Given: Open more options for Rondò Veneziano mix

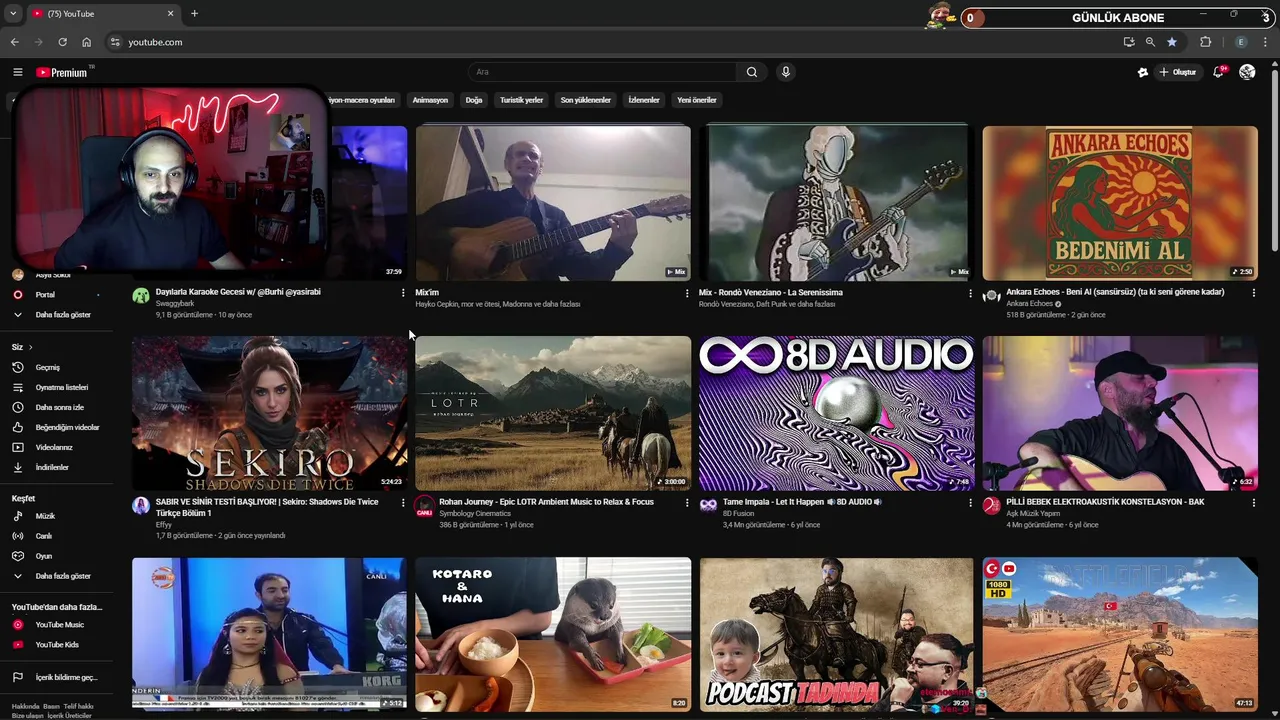Looking at the screenshot, I should (x=970, y=293).
